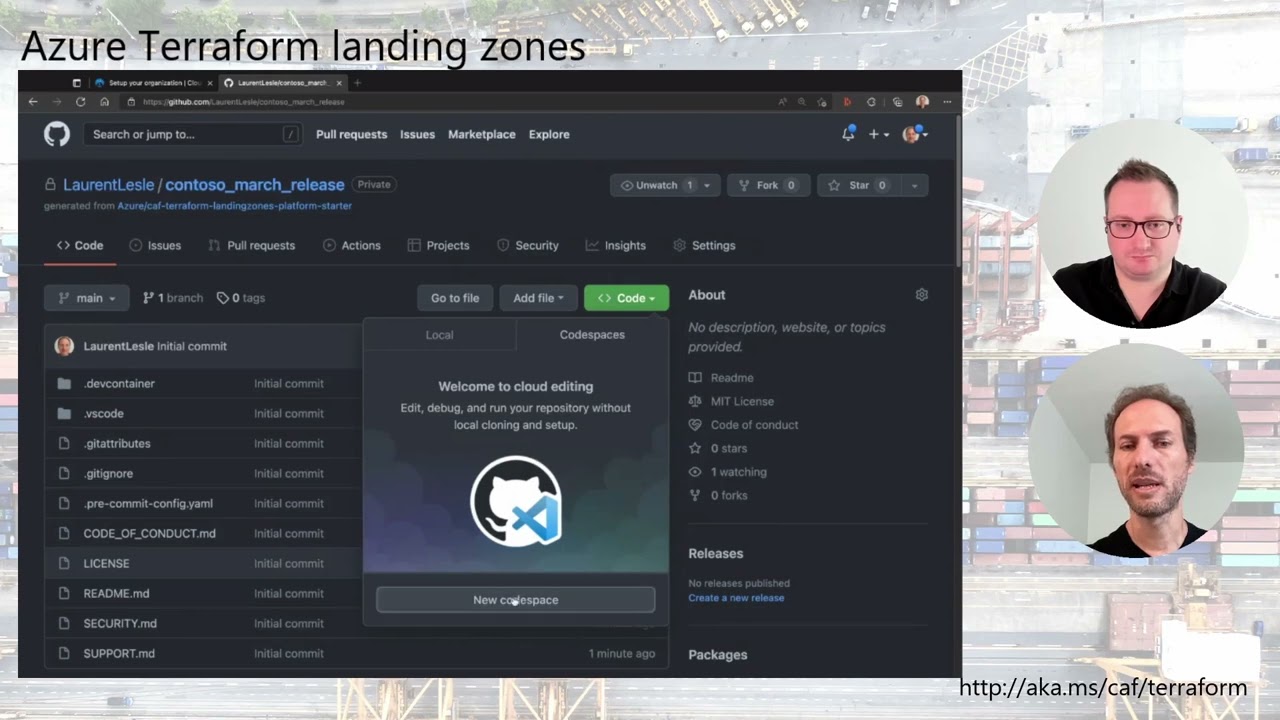1280x720 pixels.
Task: Click the Go to file button
Action: 455,298
